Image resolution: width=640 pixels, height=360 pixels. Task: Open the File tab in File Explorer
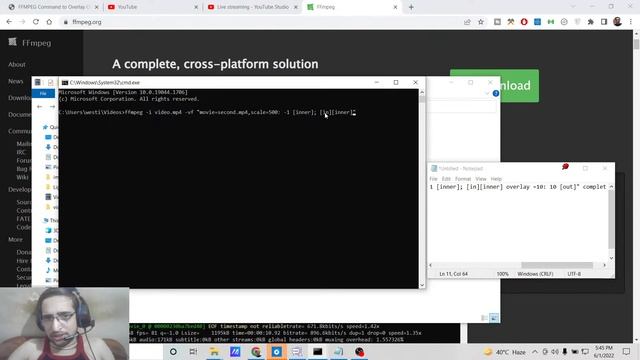click(x=43, y=93)
